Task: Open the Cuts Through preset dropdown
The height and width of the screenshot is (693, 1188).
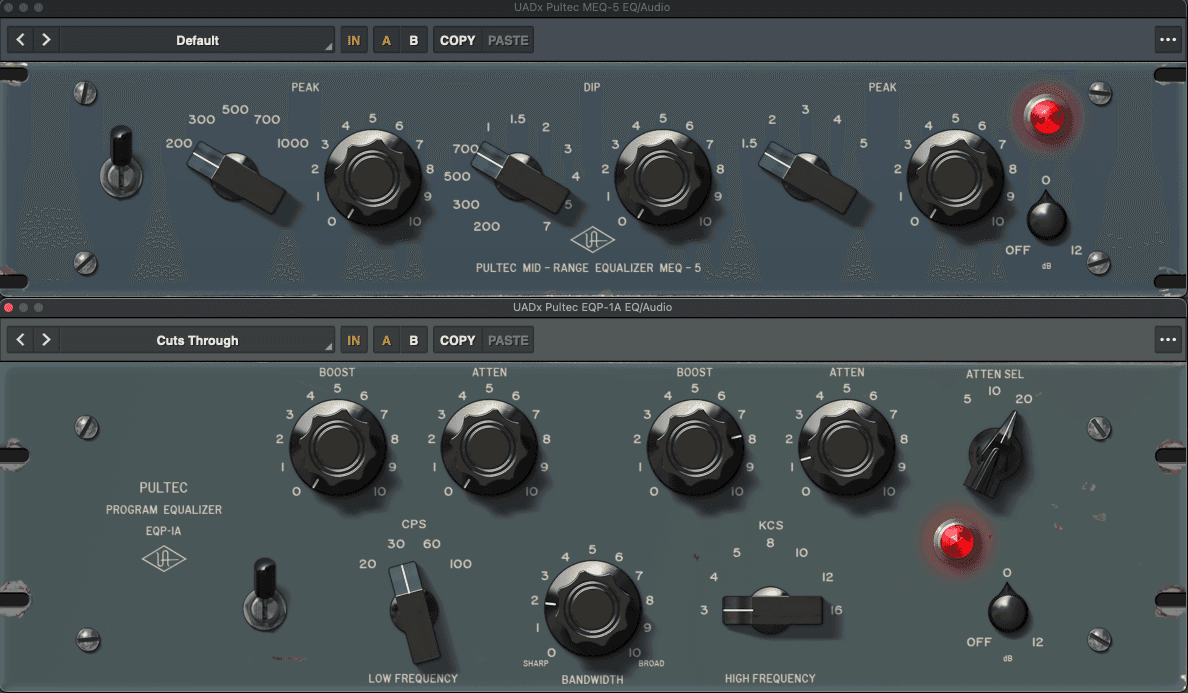Action: click(198, 340)
